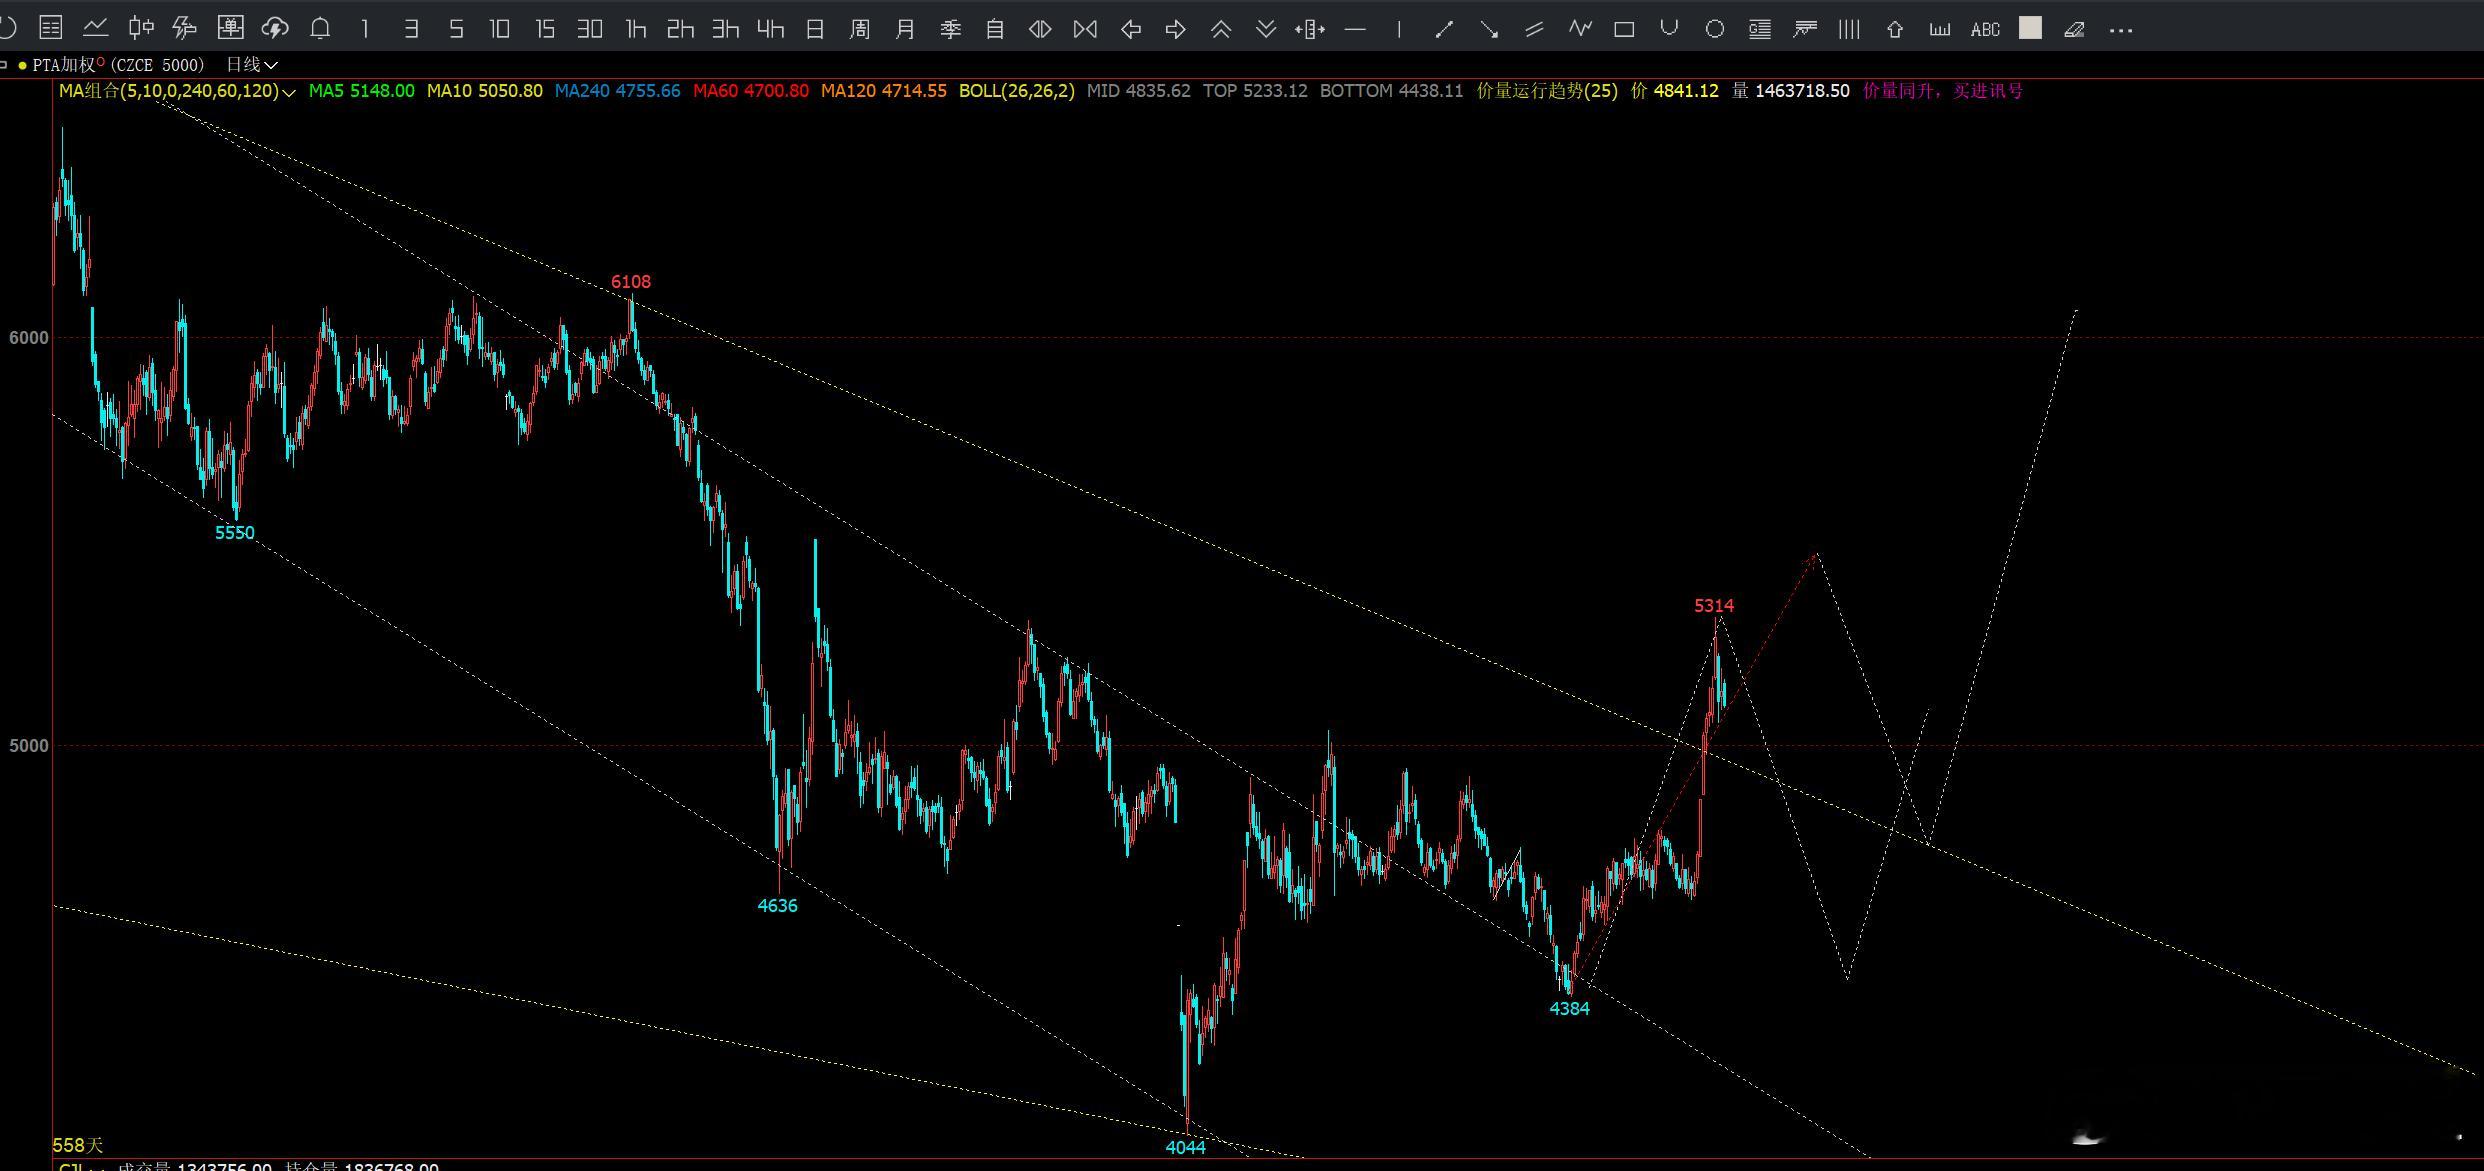Switch to monthly 月 period tab
2484x1171 pixels.
tap(905, 29)
